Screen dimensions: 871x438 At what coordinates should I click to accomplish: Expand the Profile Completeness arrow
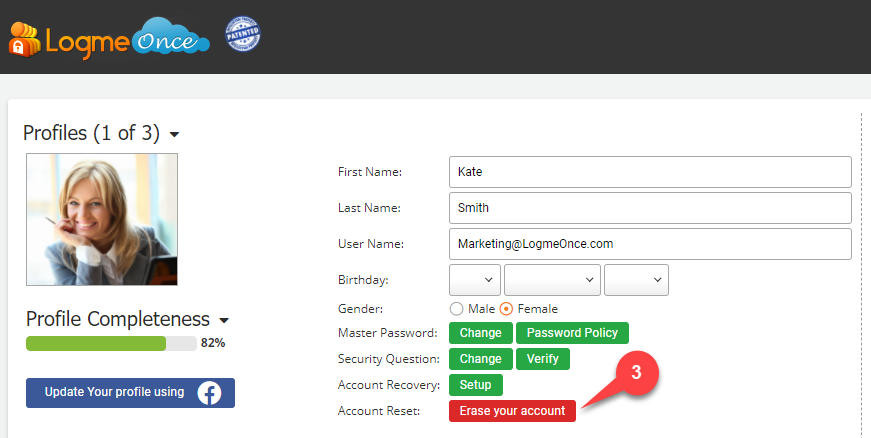pos(224,320)
